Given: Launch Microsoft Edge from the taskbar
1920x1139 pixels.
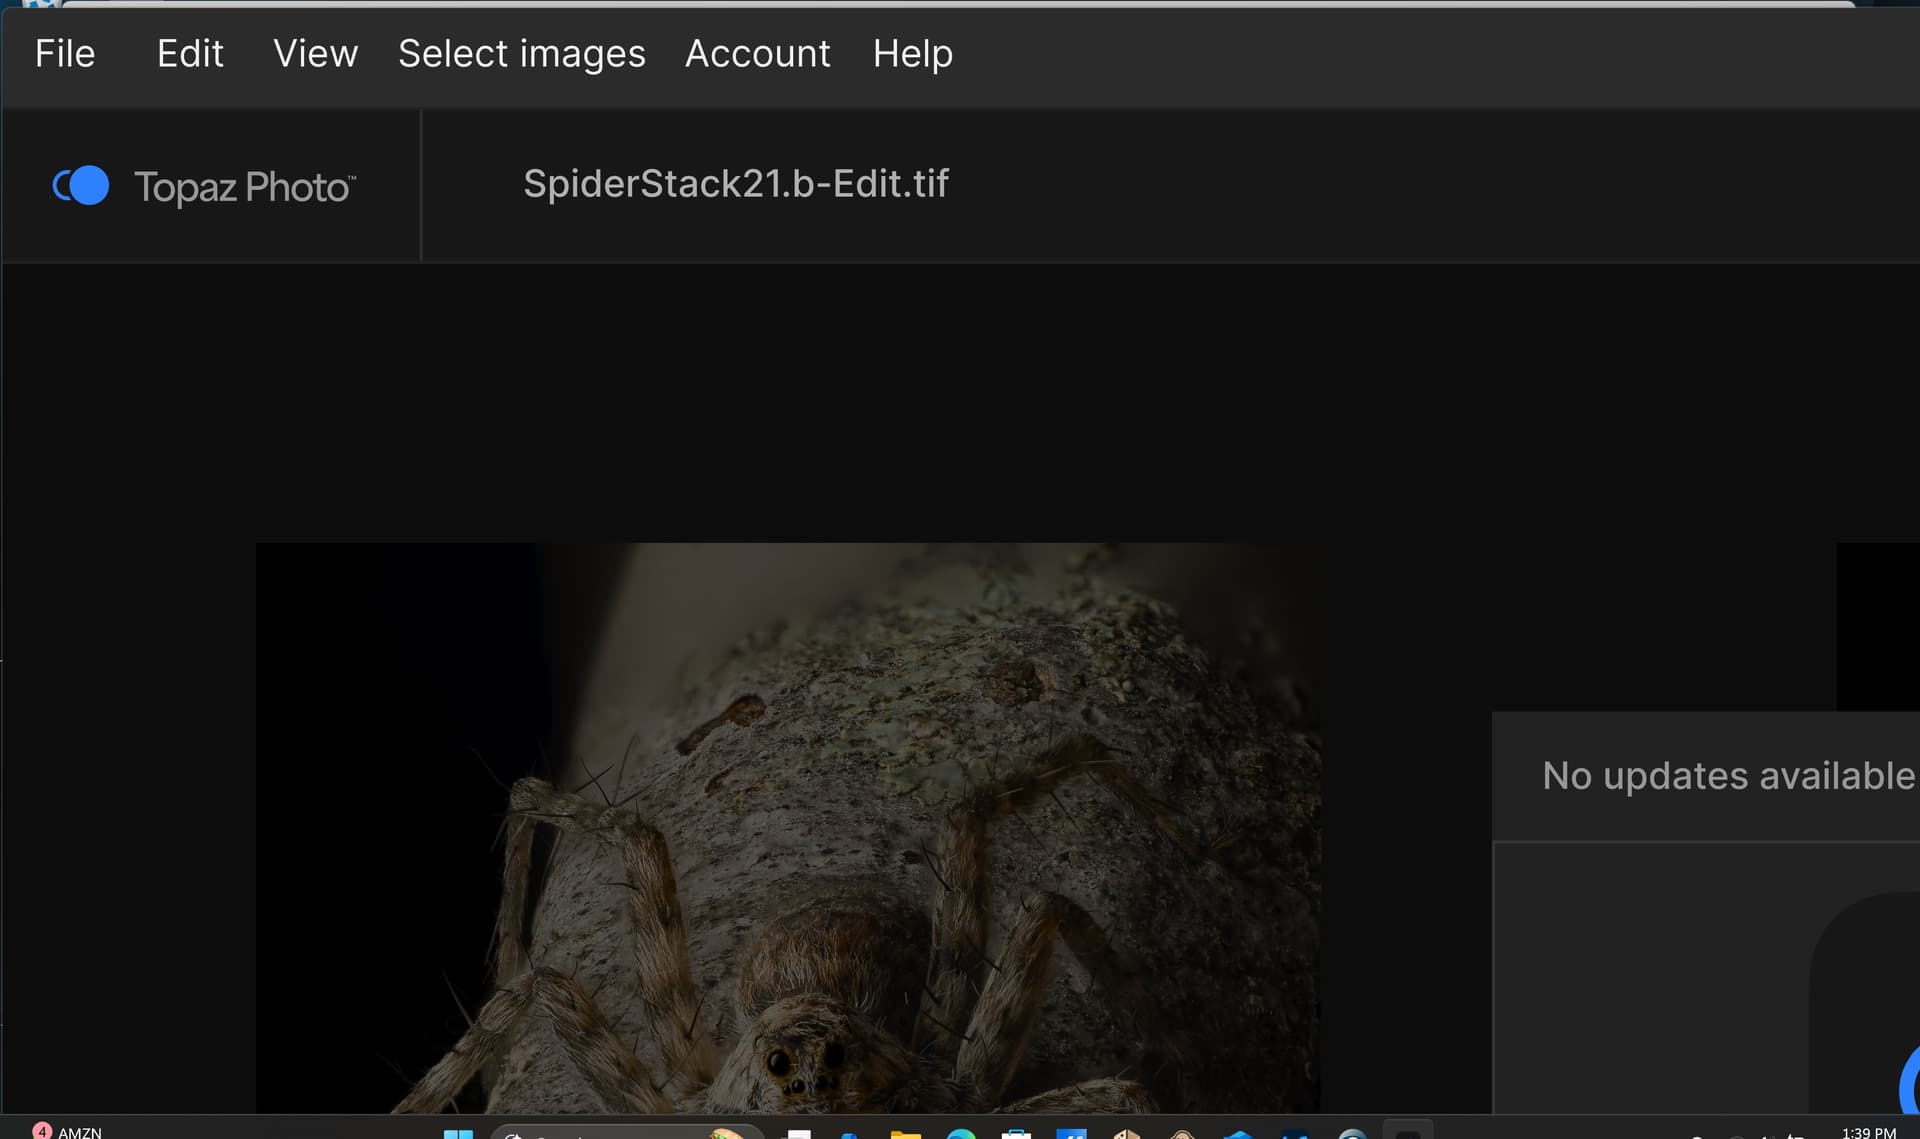Looking at the screenshot, I should (x=961, y=1133).
